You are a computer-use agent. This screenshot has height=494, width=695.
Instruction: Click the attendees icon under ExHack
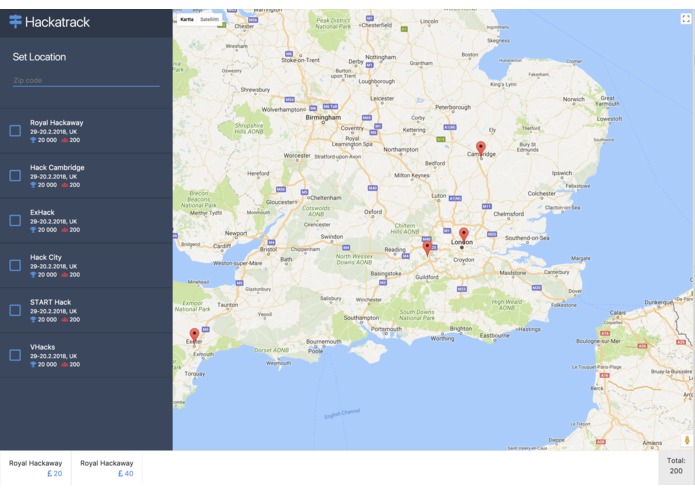pos(64,229)
